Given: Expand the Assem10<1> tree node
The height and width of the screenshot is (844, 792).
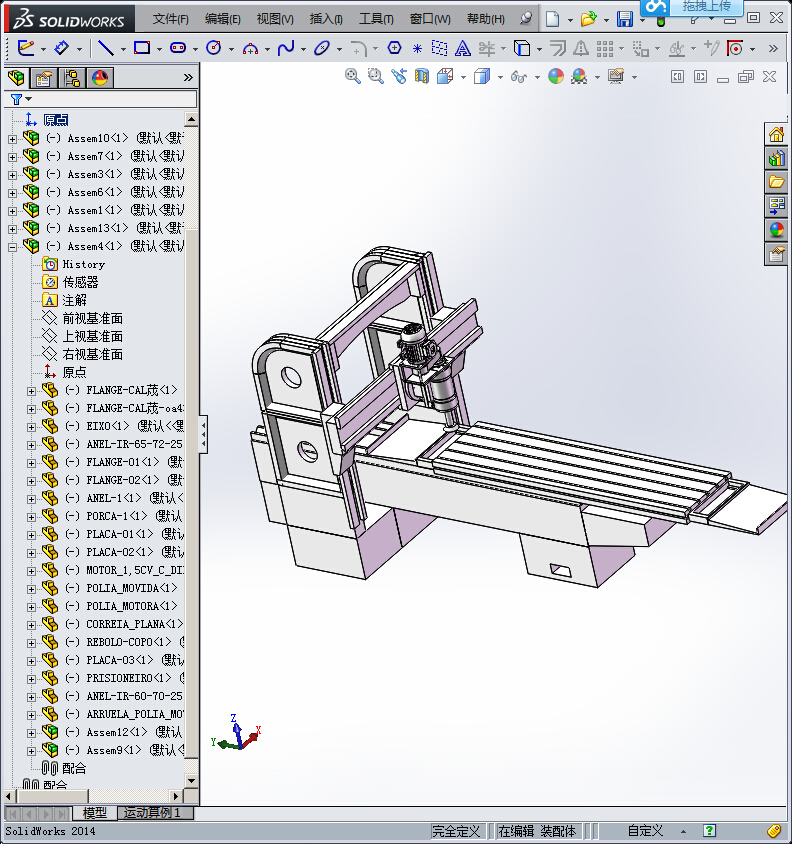Looking at the screenshot, I should [12, 139].
